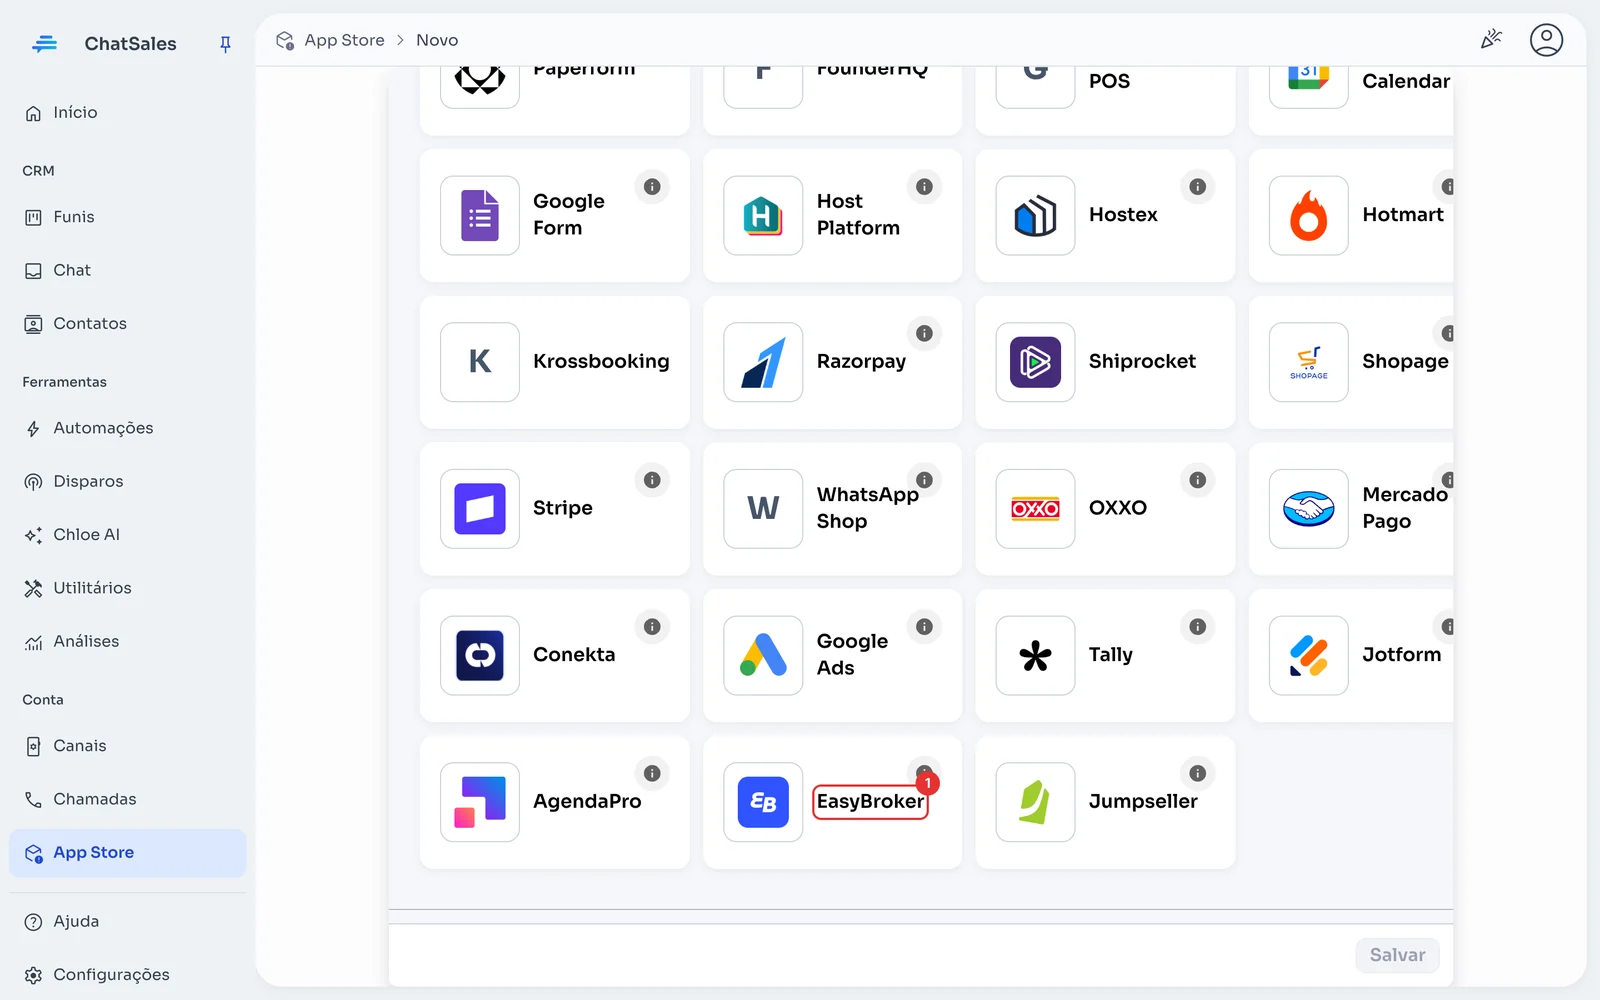Open the user profile avatar
The image size is (1600, 1000).
[x=1546, y=40]
